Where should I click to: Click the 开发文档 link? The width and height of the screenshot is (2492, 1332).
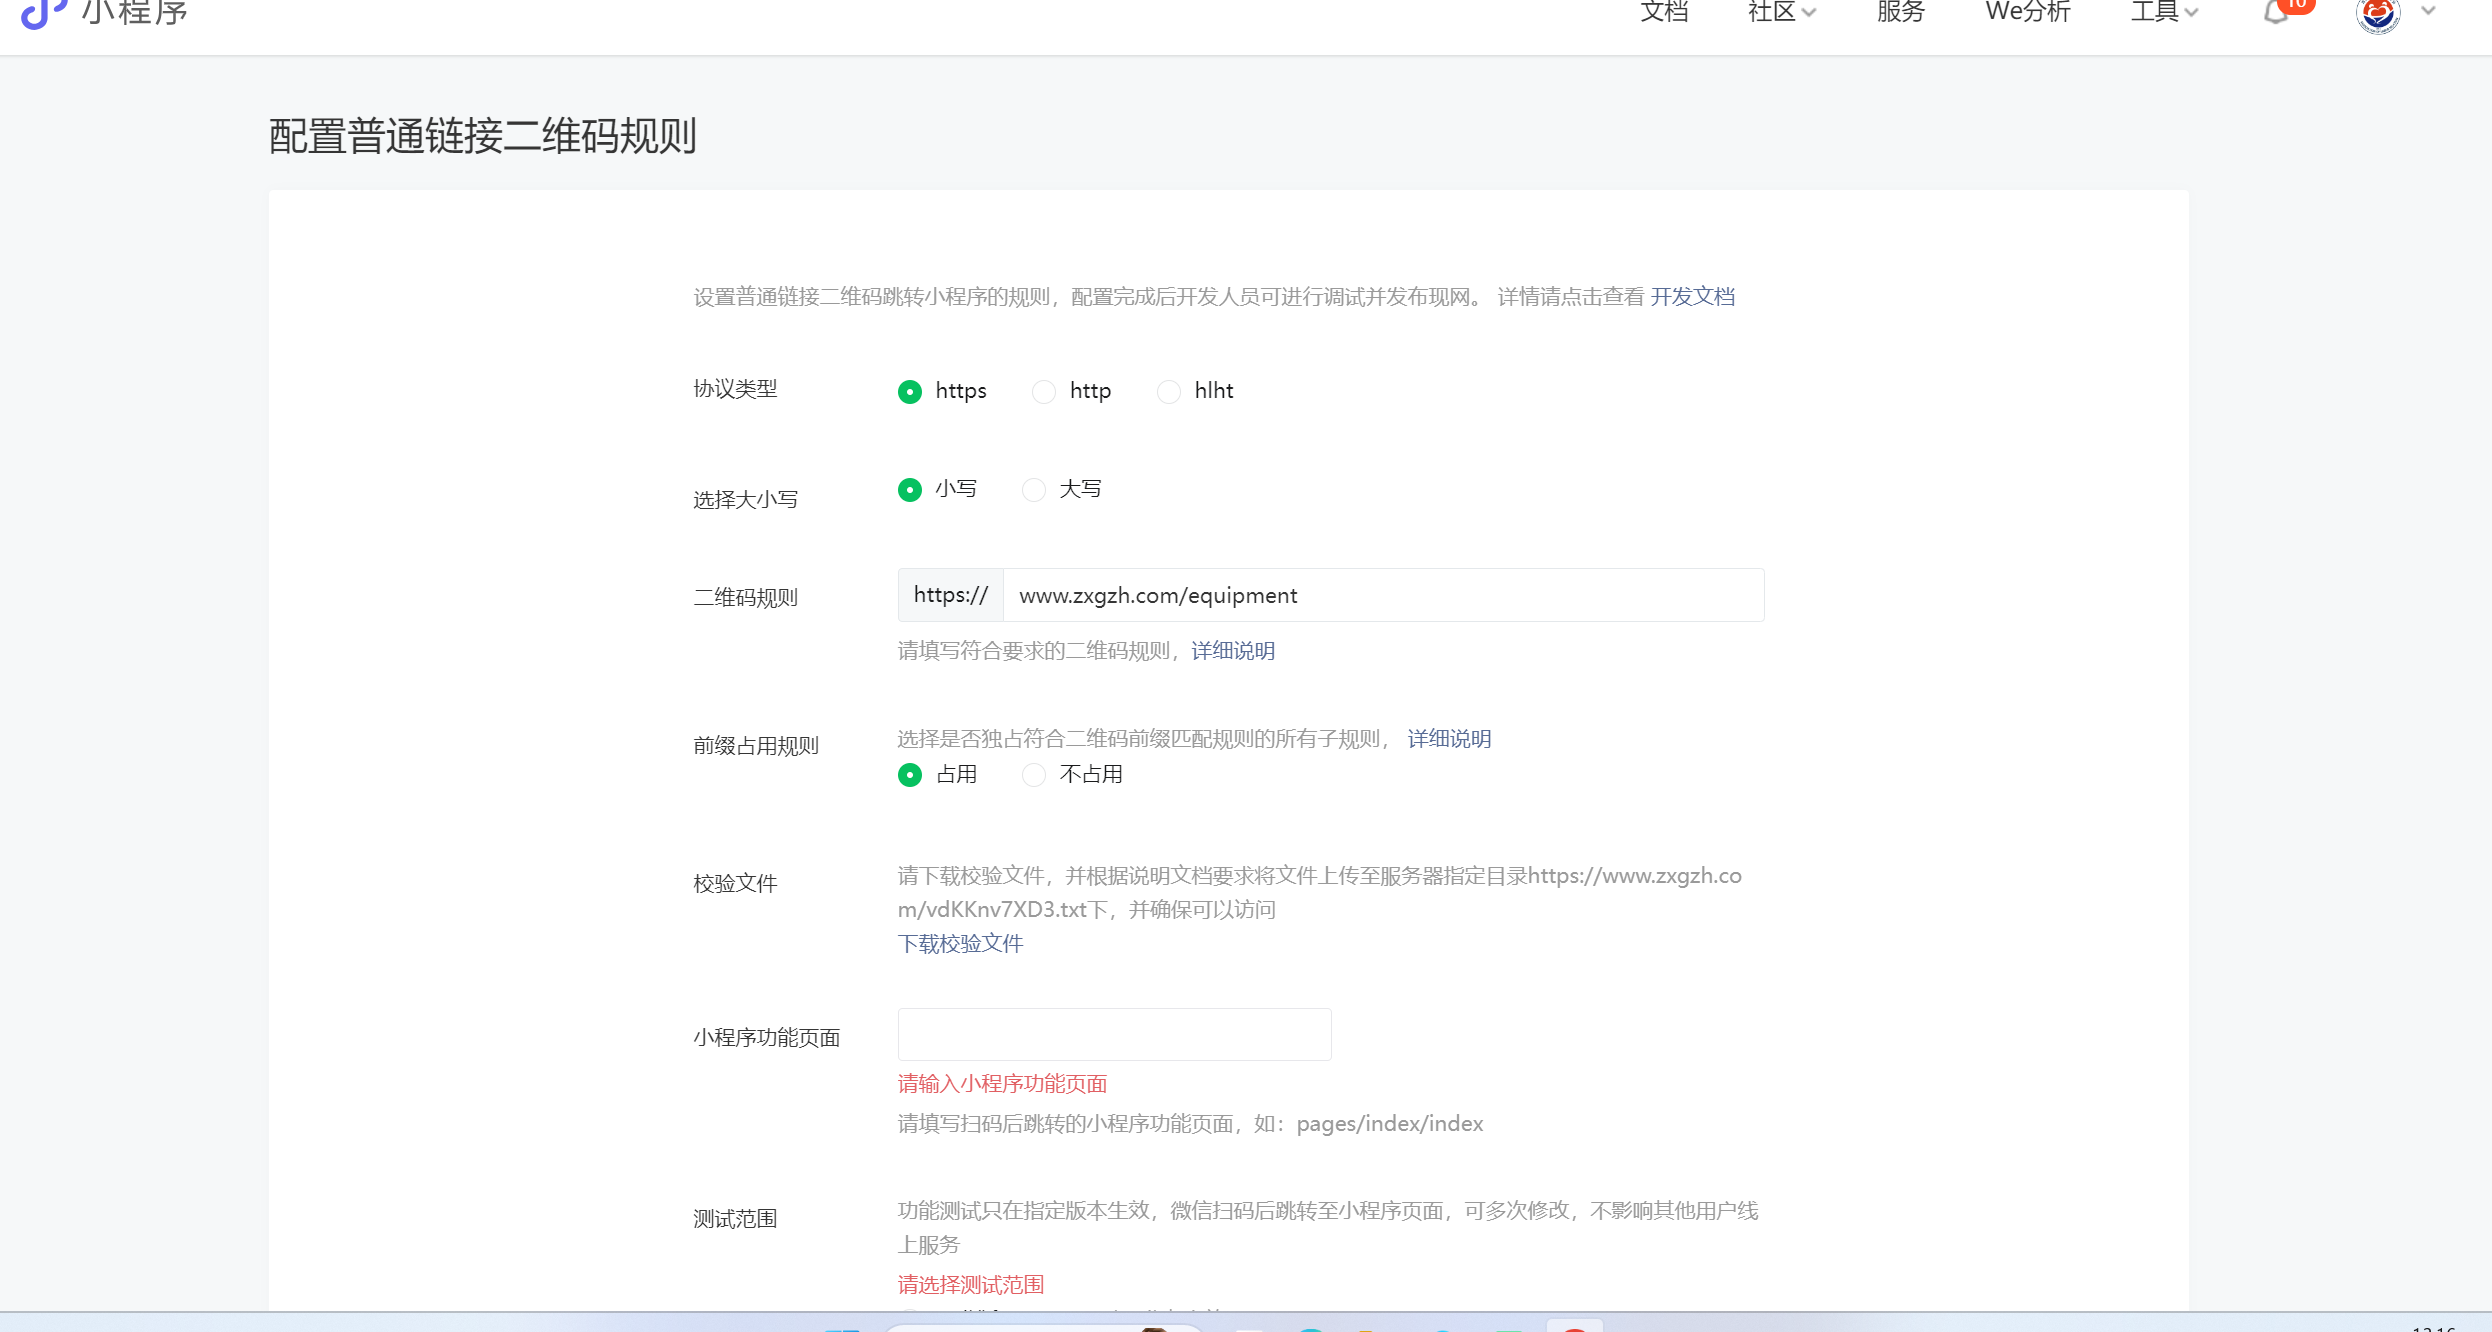(1692, 297)
